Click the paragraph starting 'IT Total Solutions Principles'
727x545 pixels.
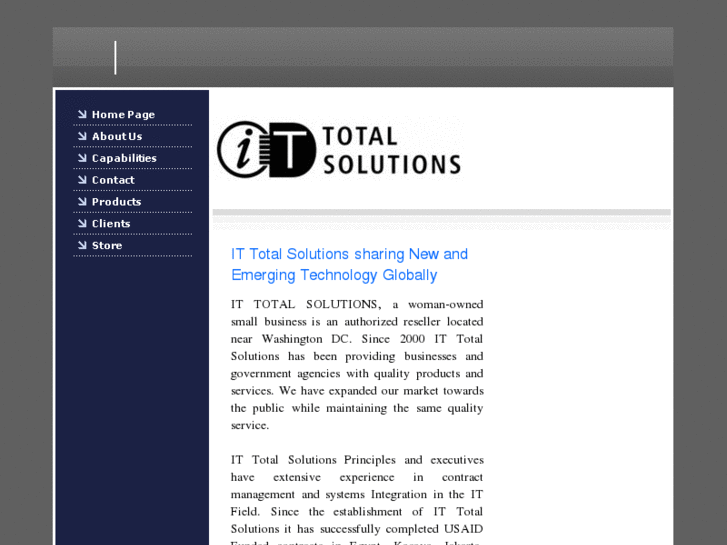point(357,499)
